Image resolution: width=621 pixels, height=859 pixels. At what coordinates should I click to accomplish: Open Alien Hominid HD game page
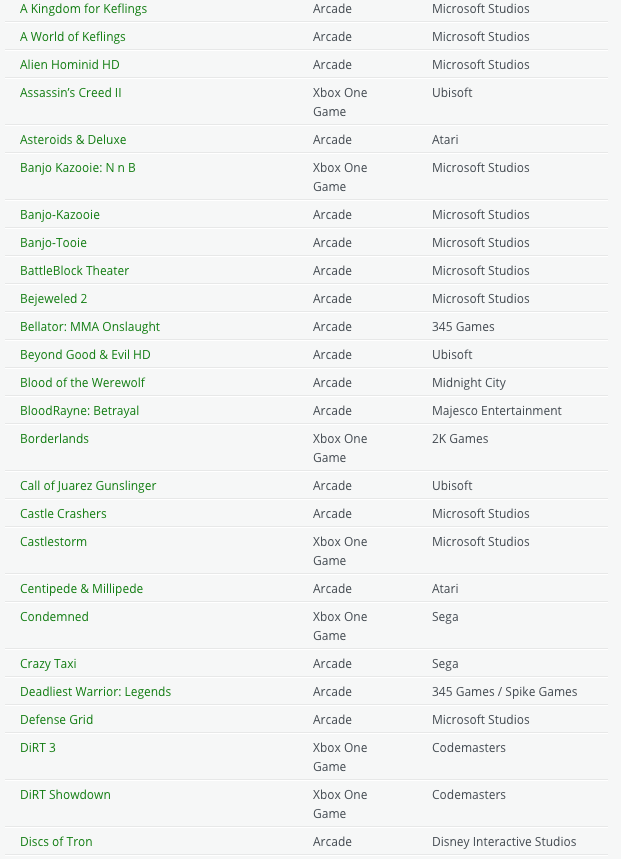coord(70,65)
